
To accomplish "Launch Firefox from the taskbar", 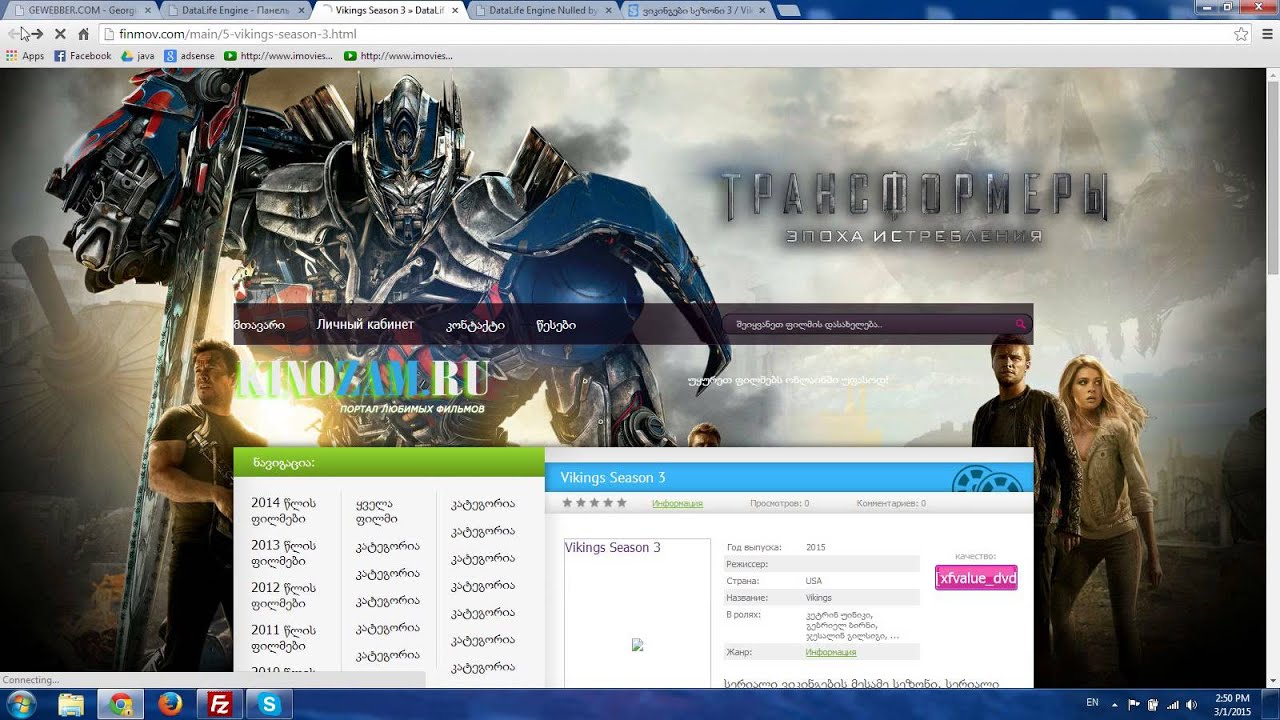I will [x=170, y=704].
